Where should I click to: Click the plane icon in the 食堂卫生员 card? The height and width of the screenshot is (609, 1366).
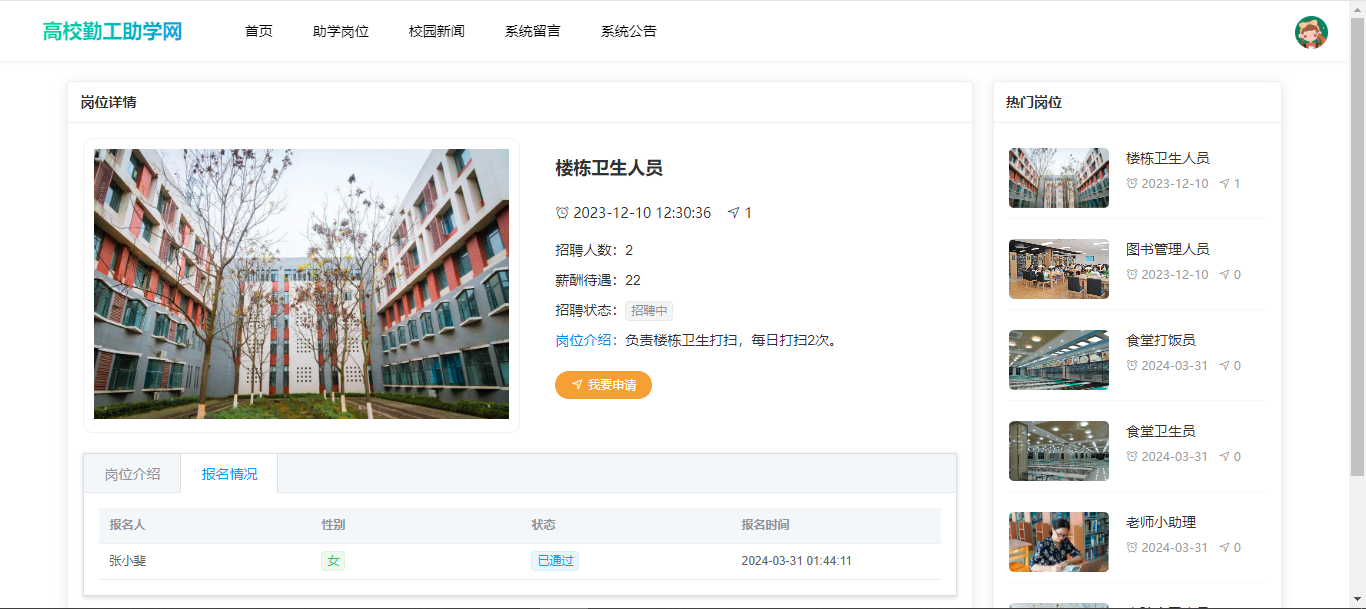pyautogui.click(x=1224, y=456)
